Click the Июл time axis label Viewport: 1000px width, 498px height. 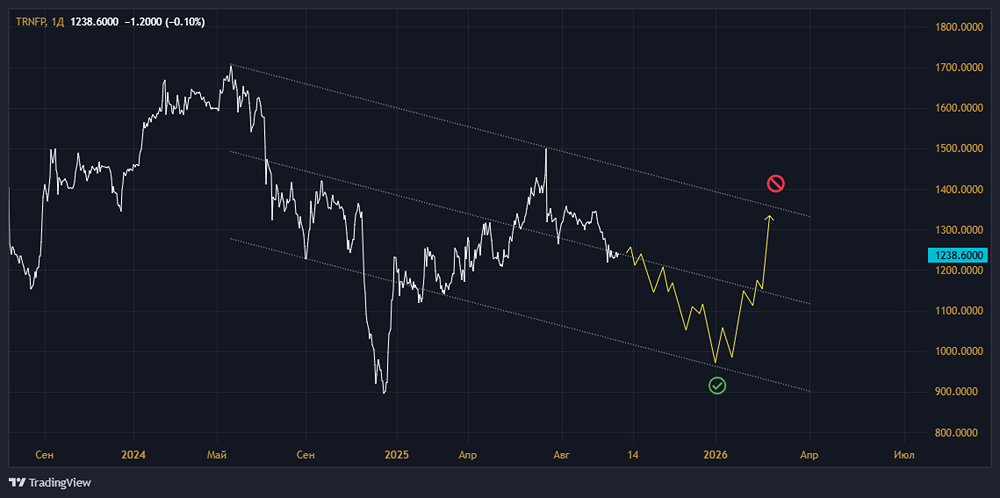pyautogui.click(x=904, y=455)
